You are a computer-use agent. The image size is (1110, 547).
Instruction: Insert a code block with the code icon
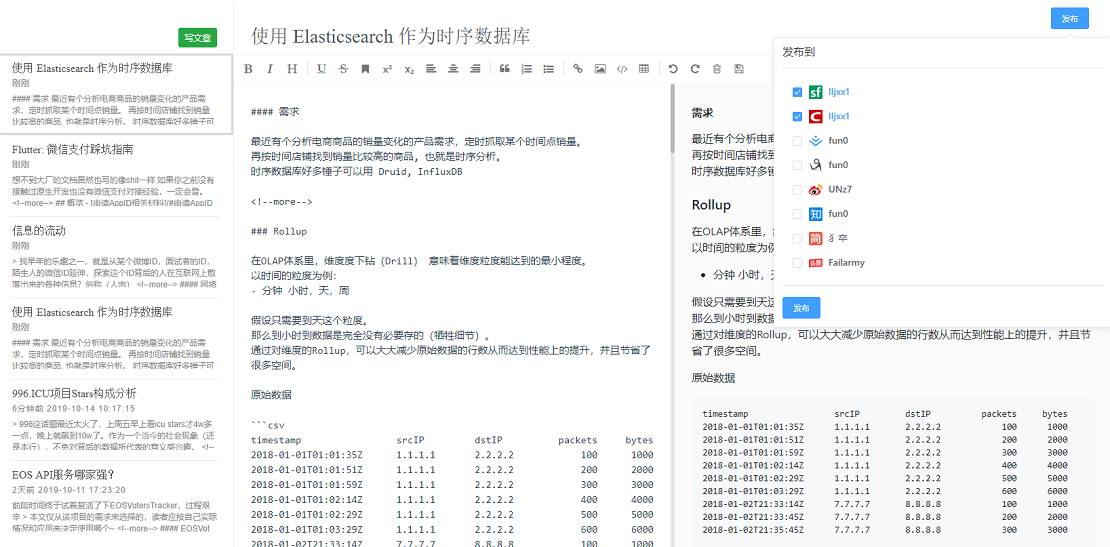click(x=622, y=69)
